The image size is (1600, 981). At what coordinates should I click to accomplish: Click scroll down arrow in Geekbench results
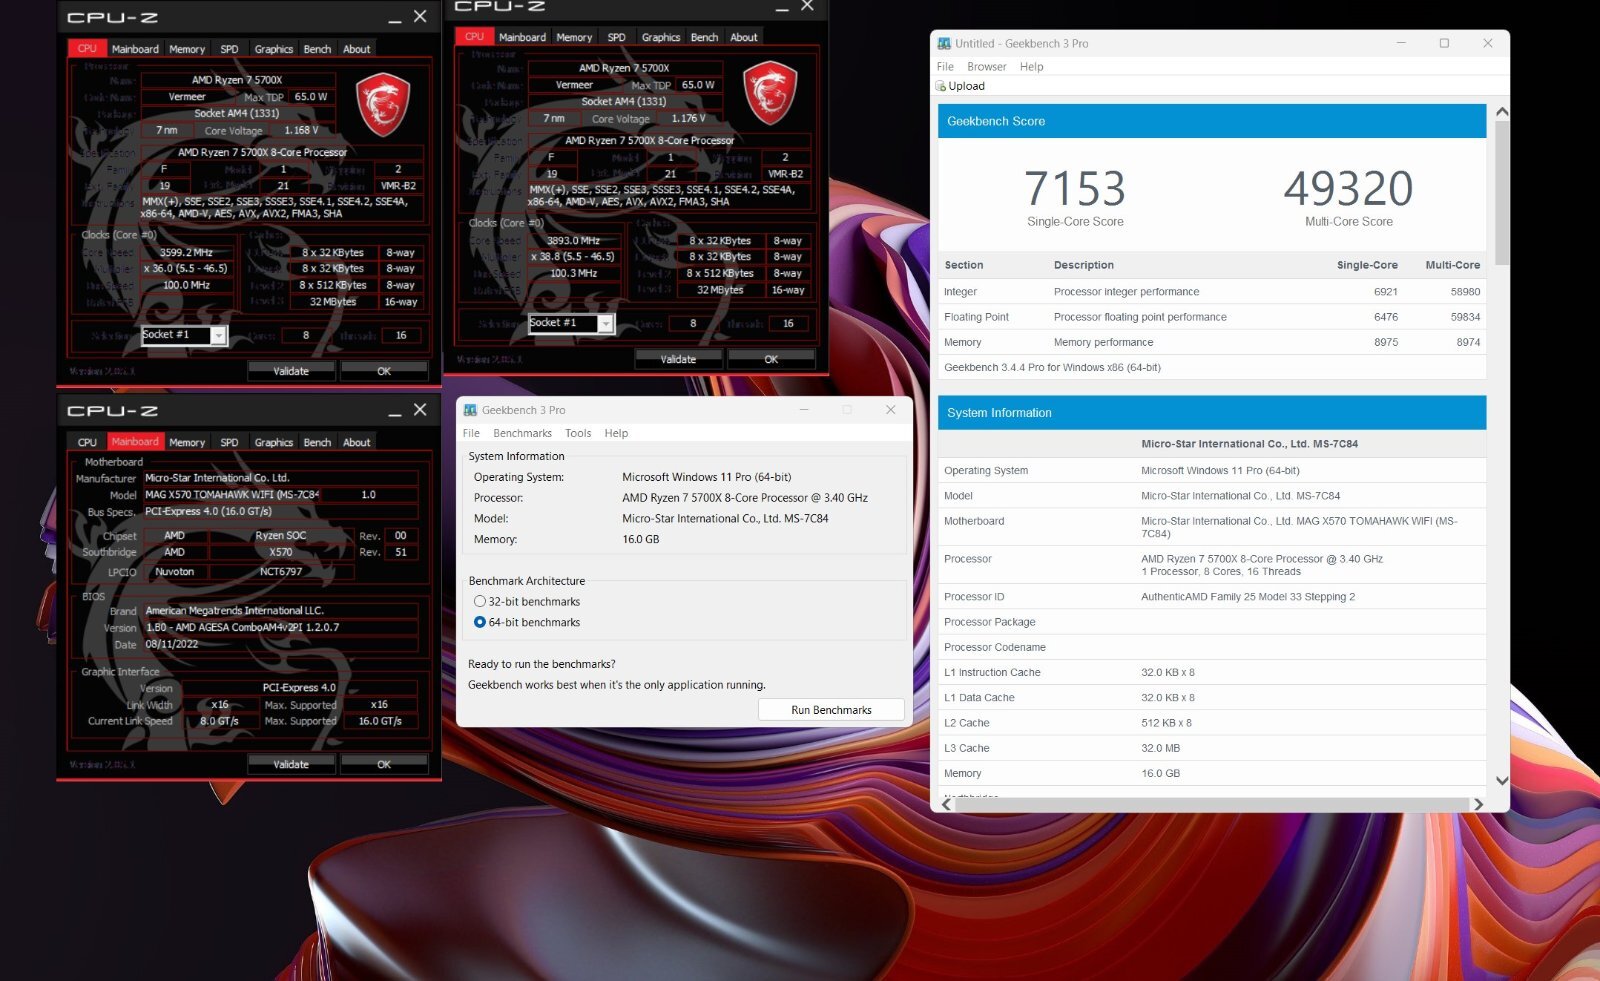1502,780
